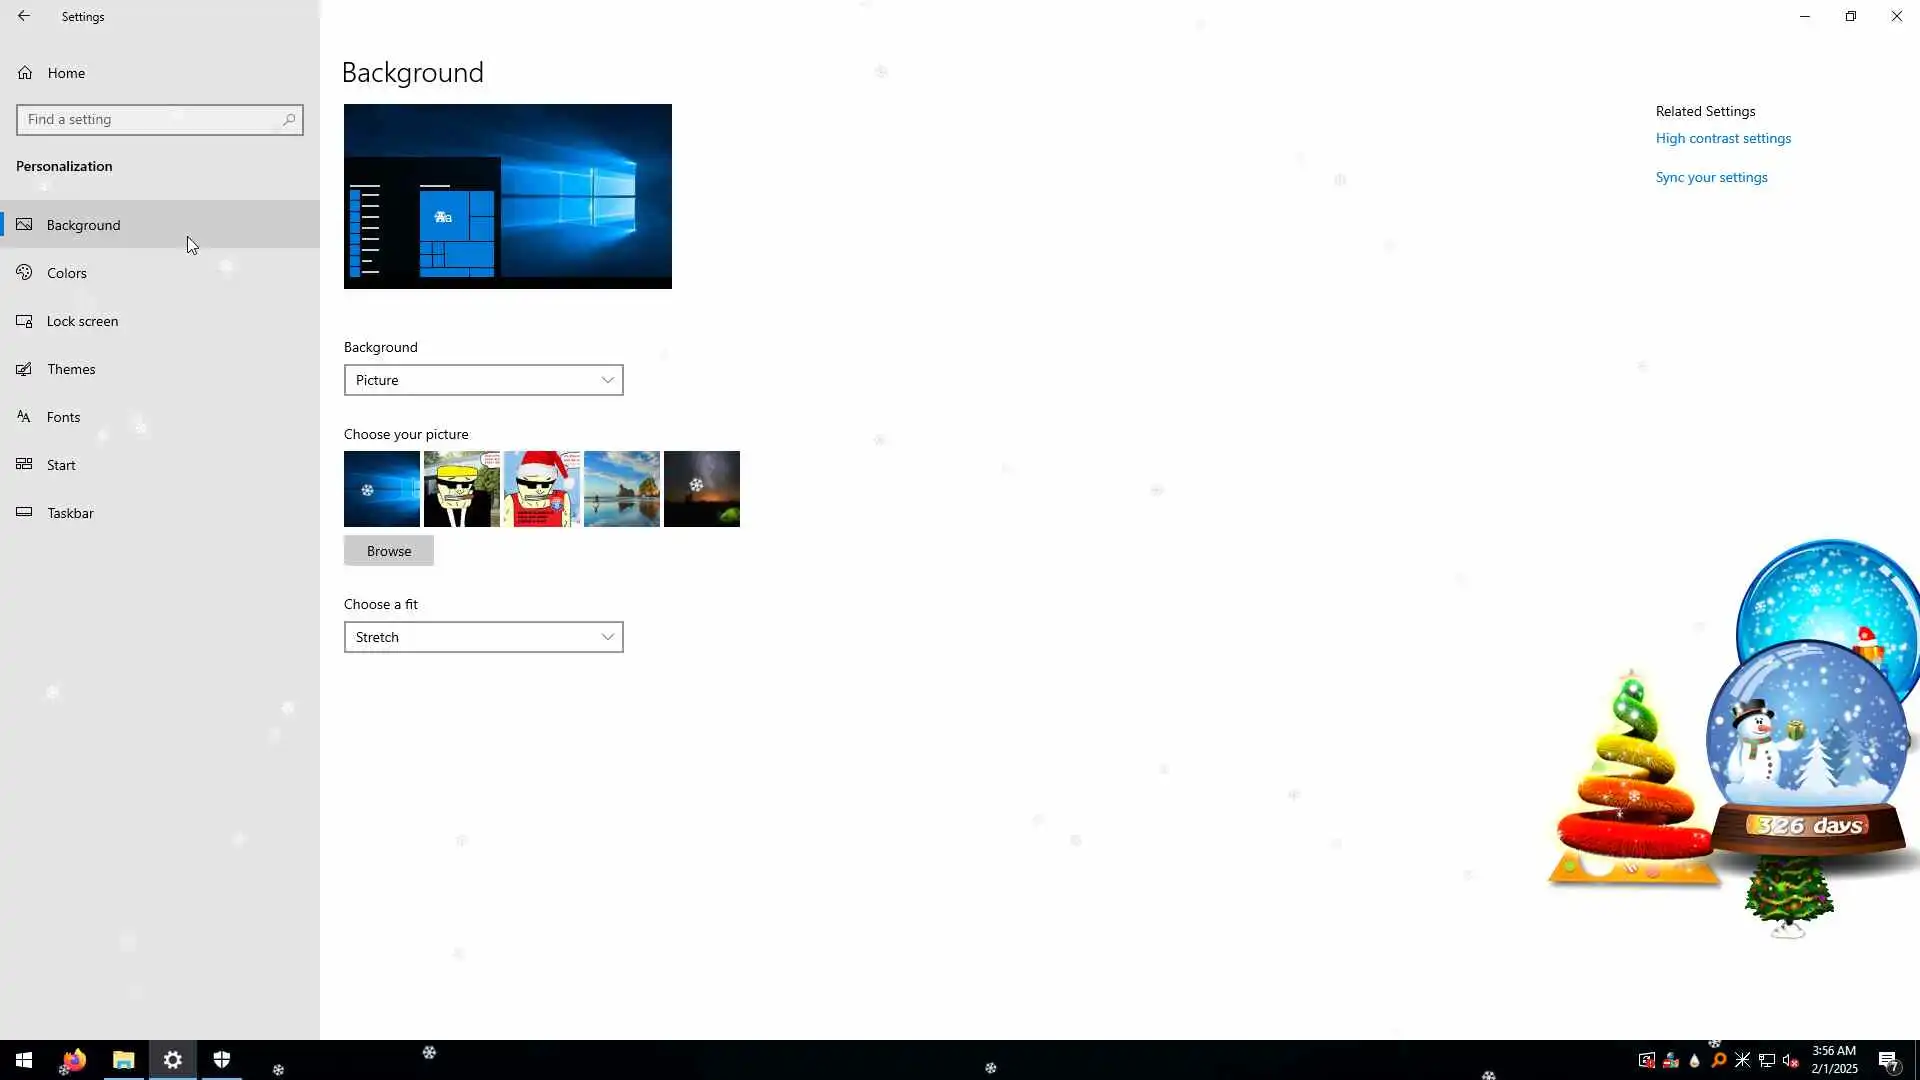Viewport: 1920px width, 1080px height.
Task: Click the back arrow in Settings
Action: (24, 16)
